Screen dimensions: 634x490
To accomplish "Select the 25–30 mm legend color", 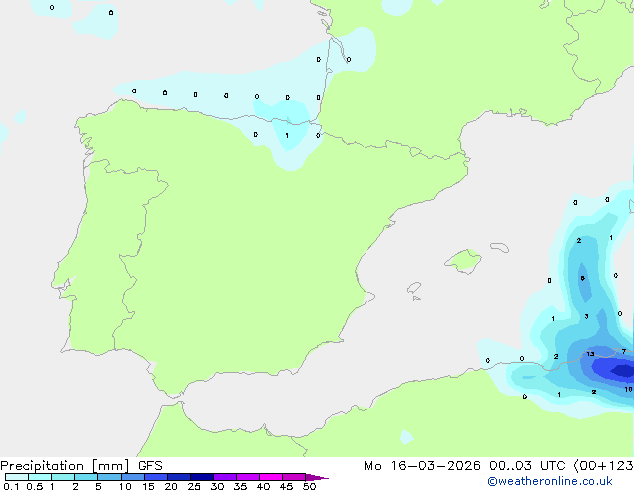I will click(202, 477).
